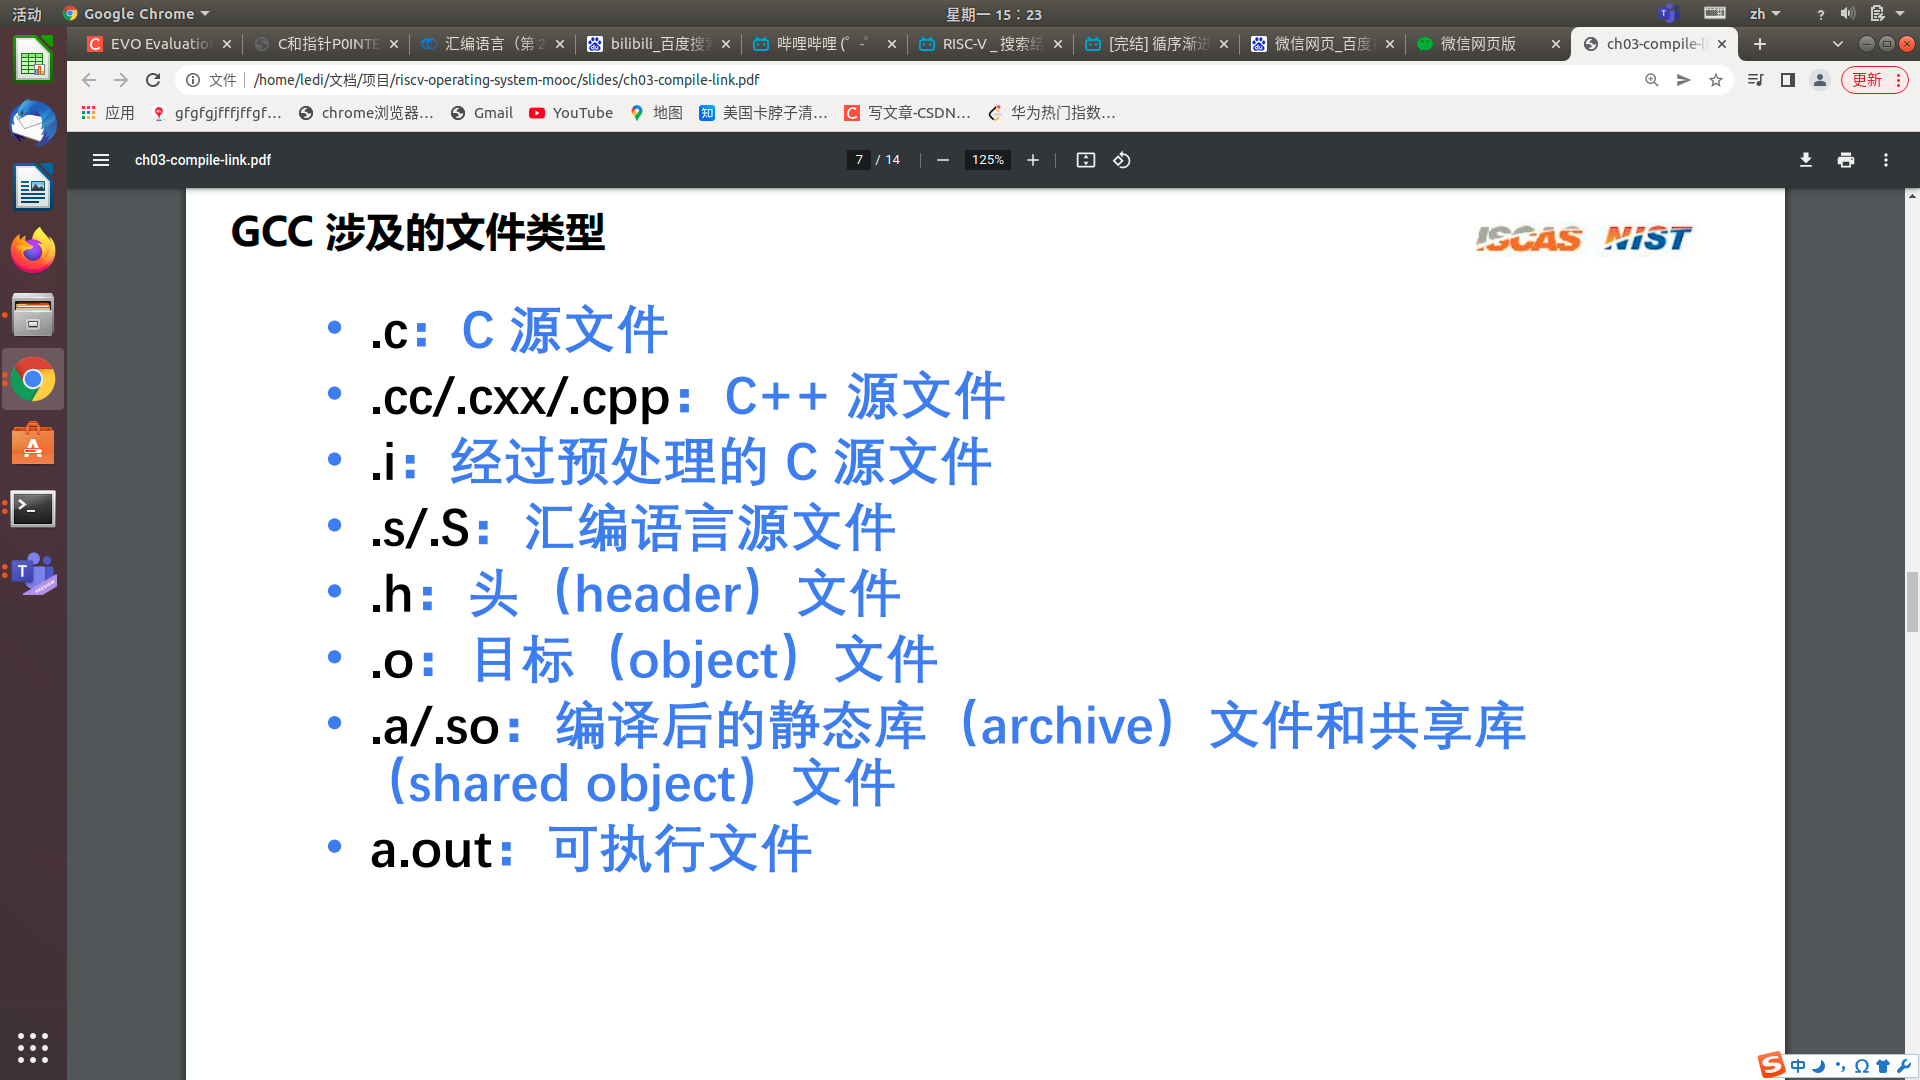This screenshot has width=1920, height=1080.
Task: Open the 地图 maps bookmark
Action: pyautogui.click(x=657, y=113)
